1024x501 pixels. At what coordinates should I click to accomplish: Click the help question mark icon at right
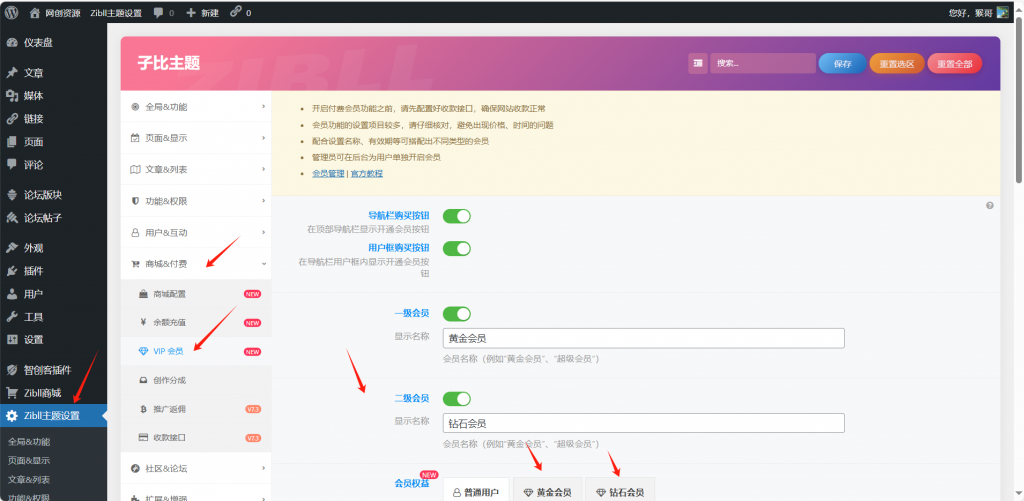[989, 205]
